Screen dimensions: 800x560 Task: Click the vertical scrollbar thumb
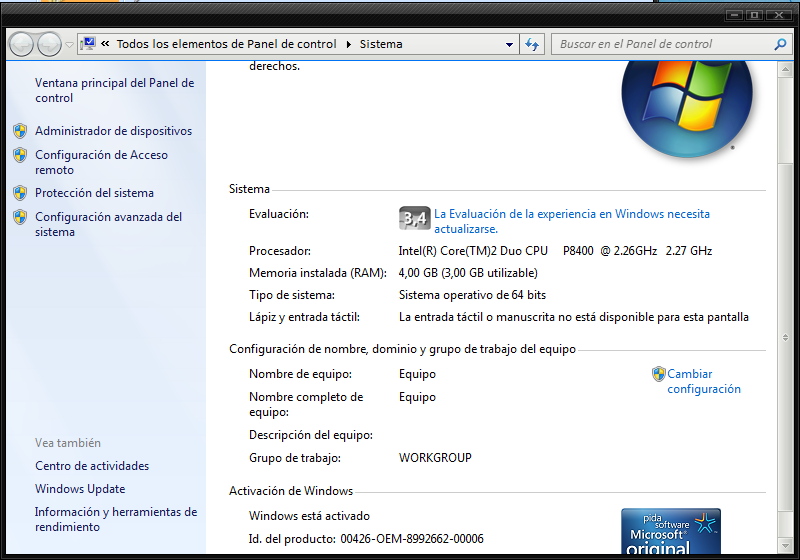(785, 337)
